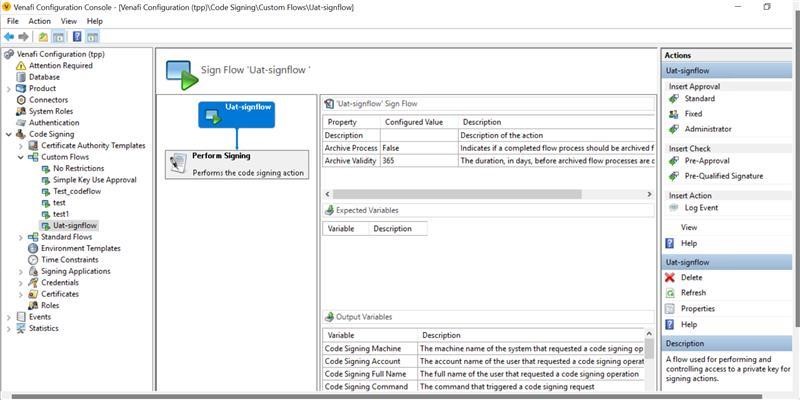Click the Code Signing Account variable row
800x400 pixels.
click(483, 361)
